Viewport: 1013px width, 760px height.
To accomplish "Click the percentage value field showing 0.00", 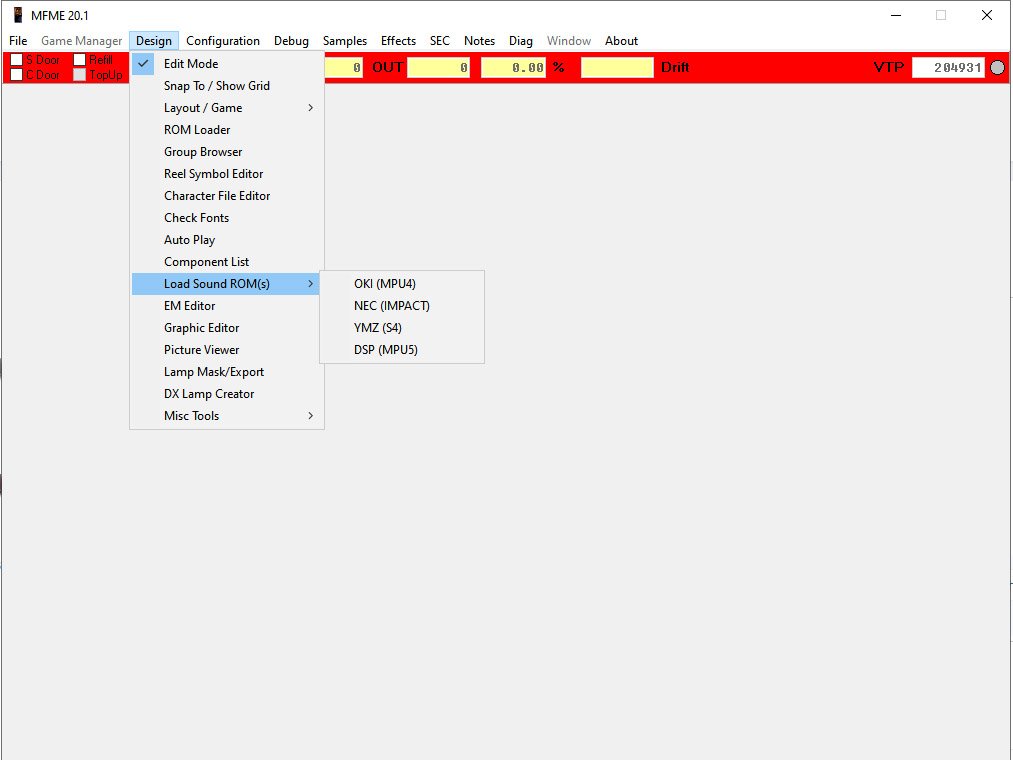I will click(x=514, y=67).
